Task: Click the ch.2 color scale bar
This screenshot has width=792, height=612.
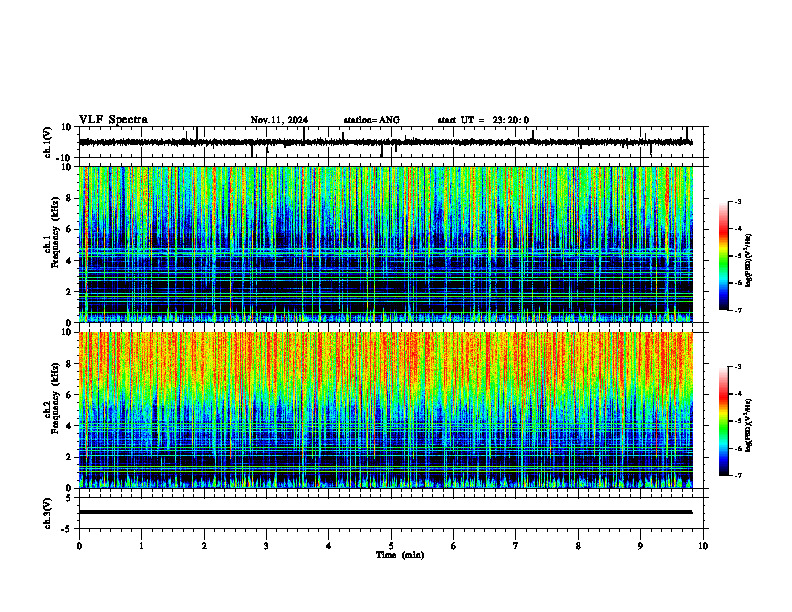Action: (x=723, y=421)
